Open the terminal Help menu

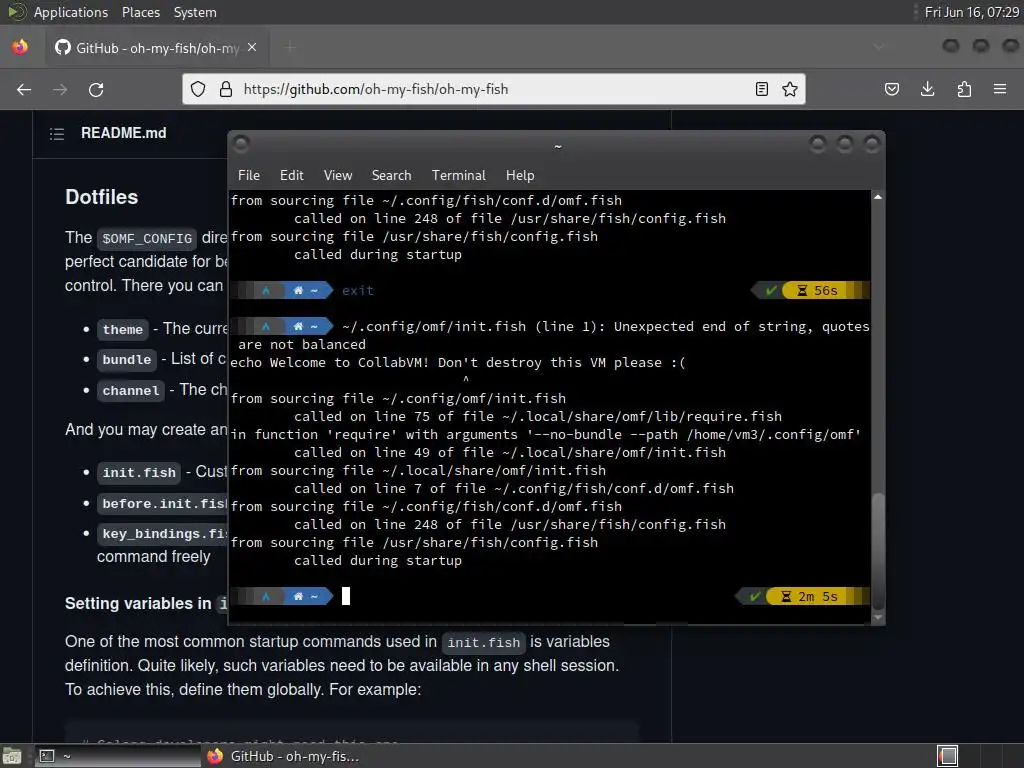pyautogui.click(x=520, y=176)
